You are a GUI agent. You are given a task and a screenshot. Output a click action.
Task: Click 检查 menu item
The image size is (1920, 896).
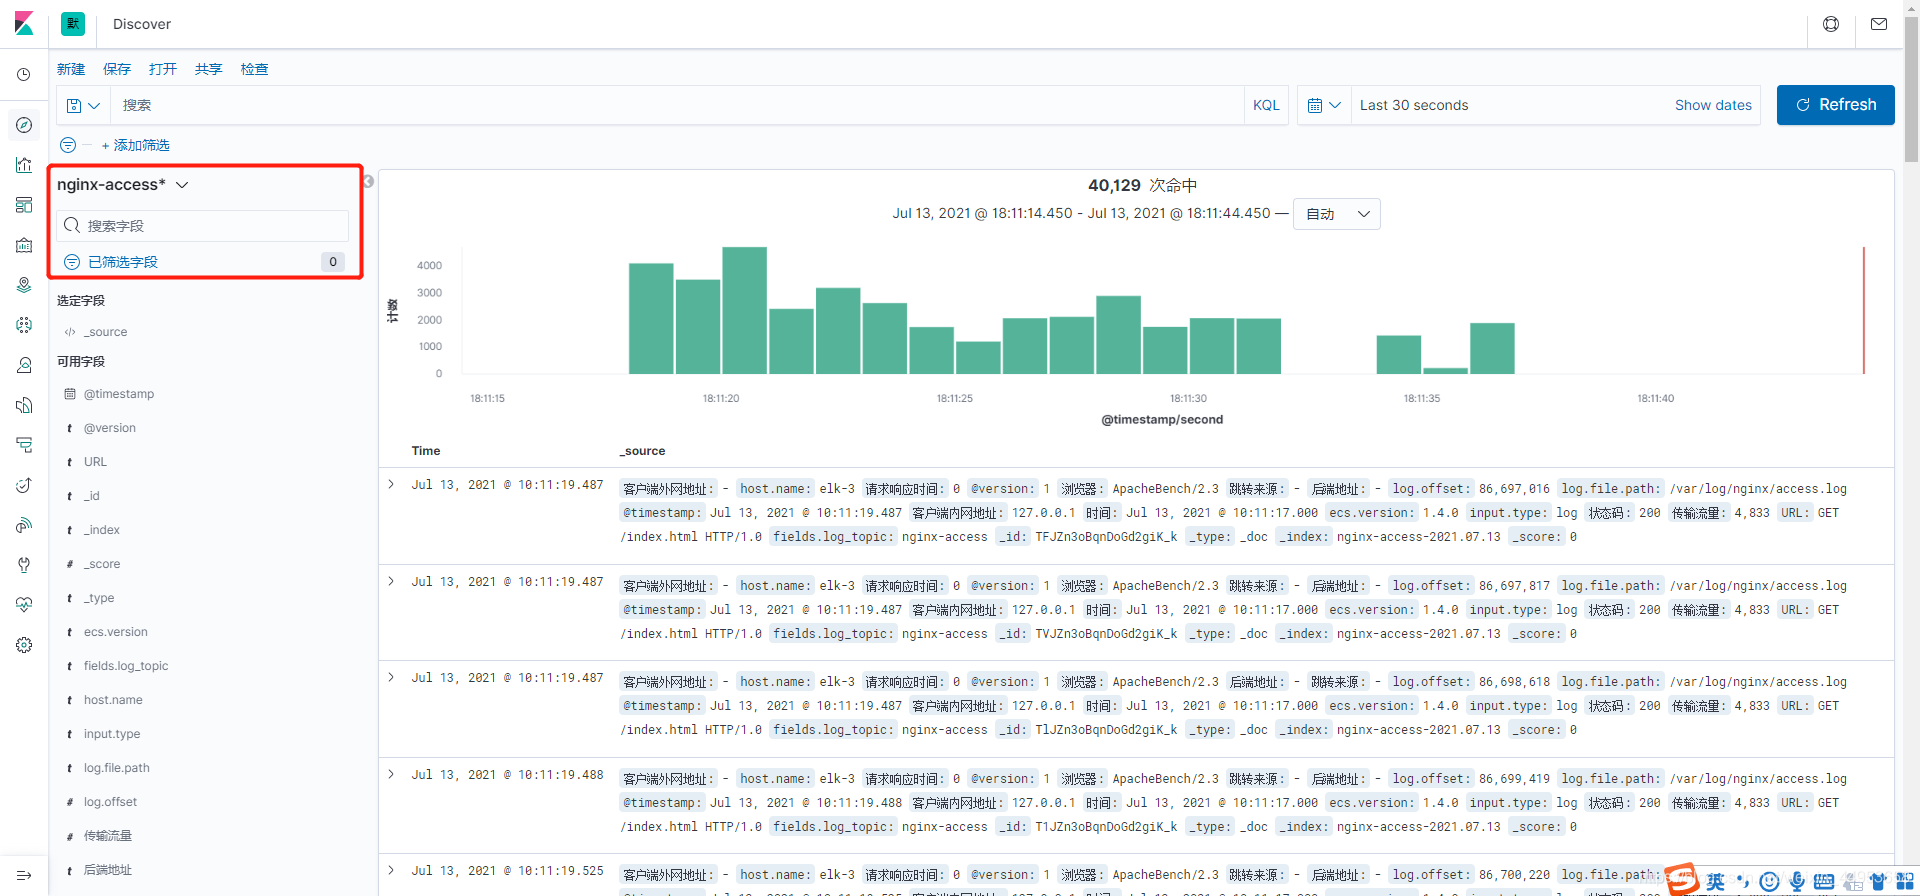(255, 69)
